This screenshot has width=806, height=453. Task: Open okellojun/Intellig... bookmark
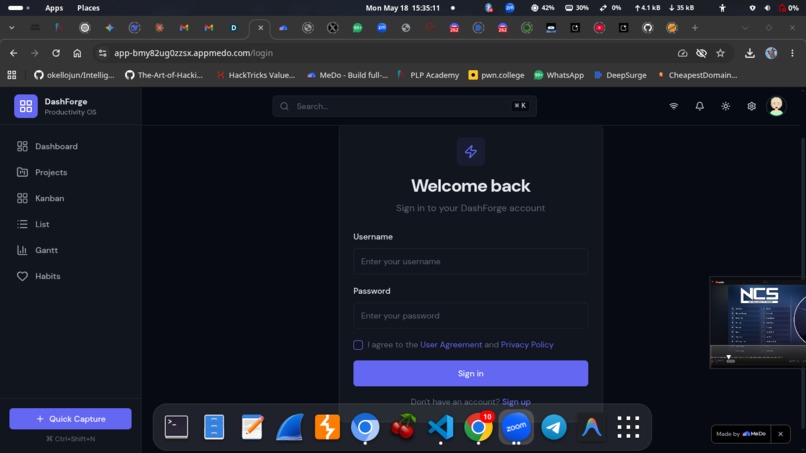coord(75,75)
